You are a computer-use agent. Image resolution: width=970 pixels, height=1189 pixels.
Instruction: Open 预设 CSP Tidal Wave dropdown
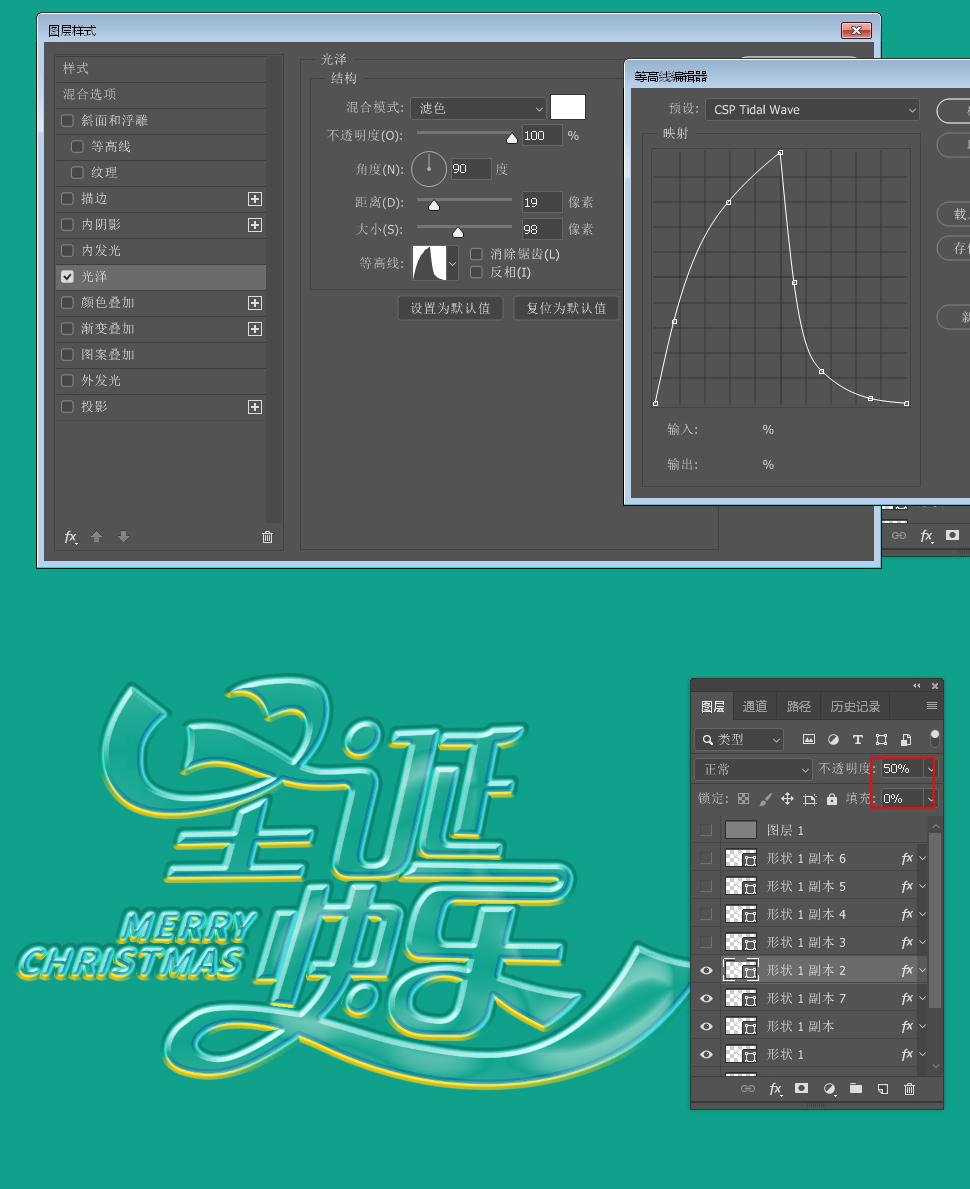(x=812, y=110)
